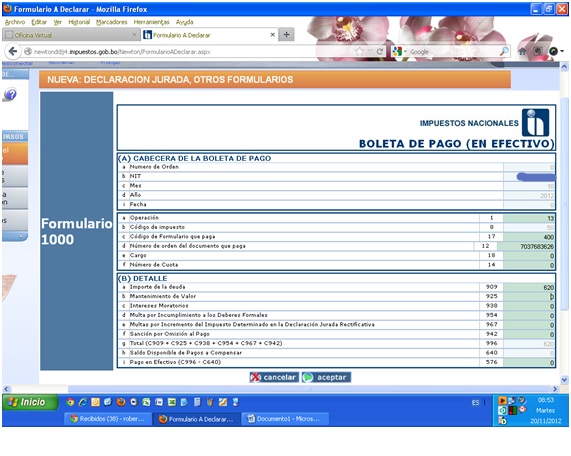Click the Multa por Incumplimiento field

click(x=529, y=316)
